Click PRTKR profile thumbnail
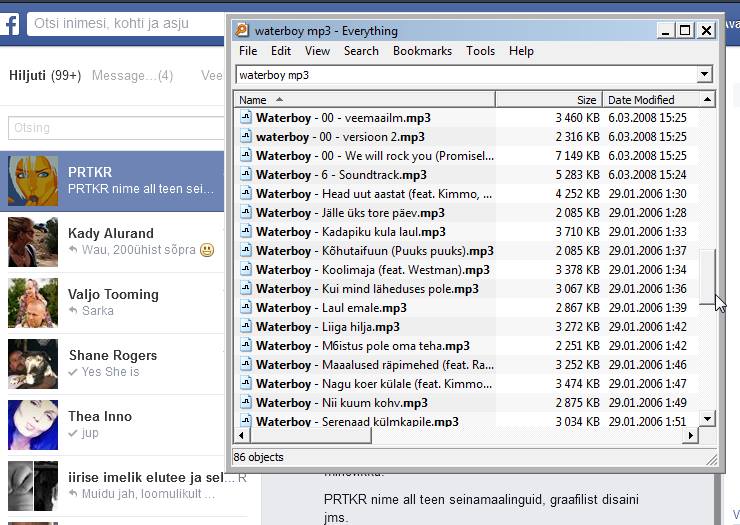 pyautogui.click(x=33, y=181)
